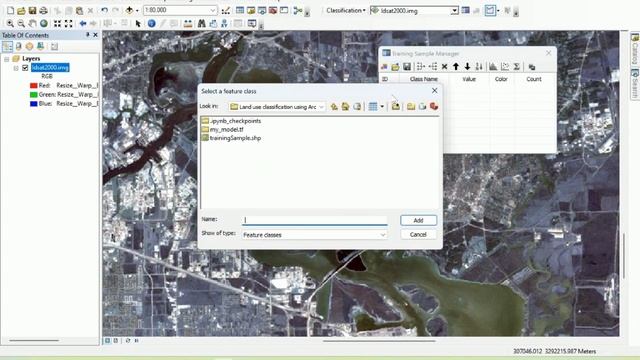The height and width of the screenshot is (360, 640).
Task: Click Connect To Folder icon in dialog
Action: (396, 107)
